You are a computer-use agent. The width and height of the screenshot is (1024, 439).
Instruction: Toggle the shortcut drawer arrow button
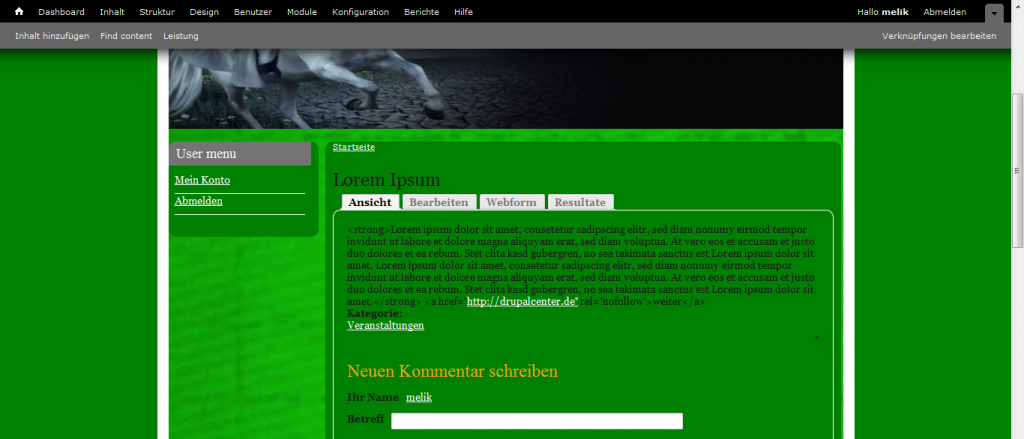pos(993,13)
